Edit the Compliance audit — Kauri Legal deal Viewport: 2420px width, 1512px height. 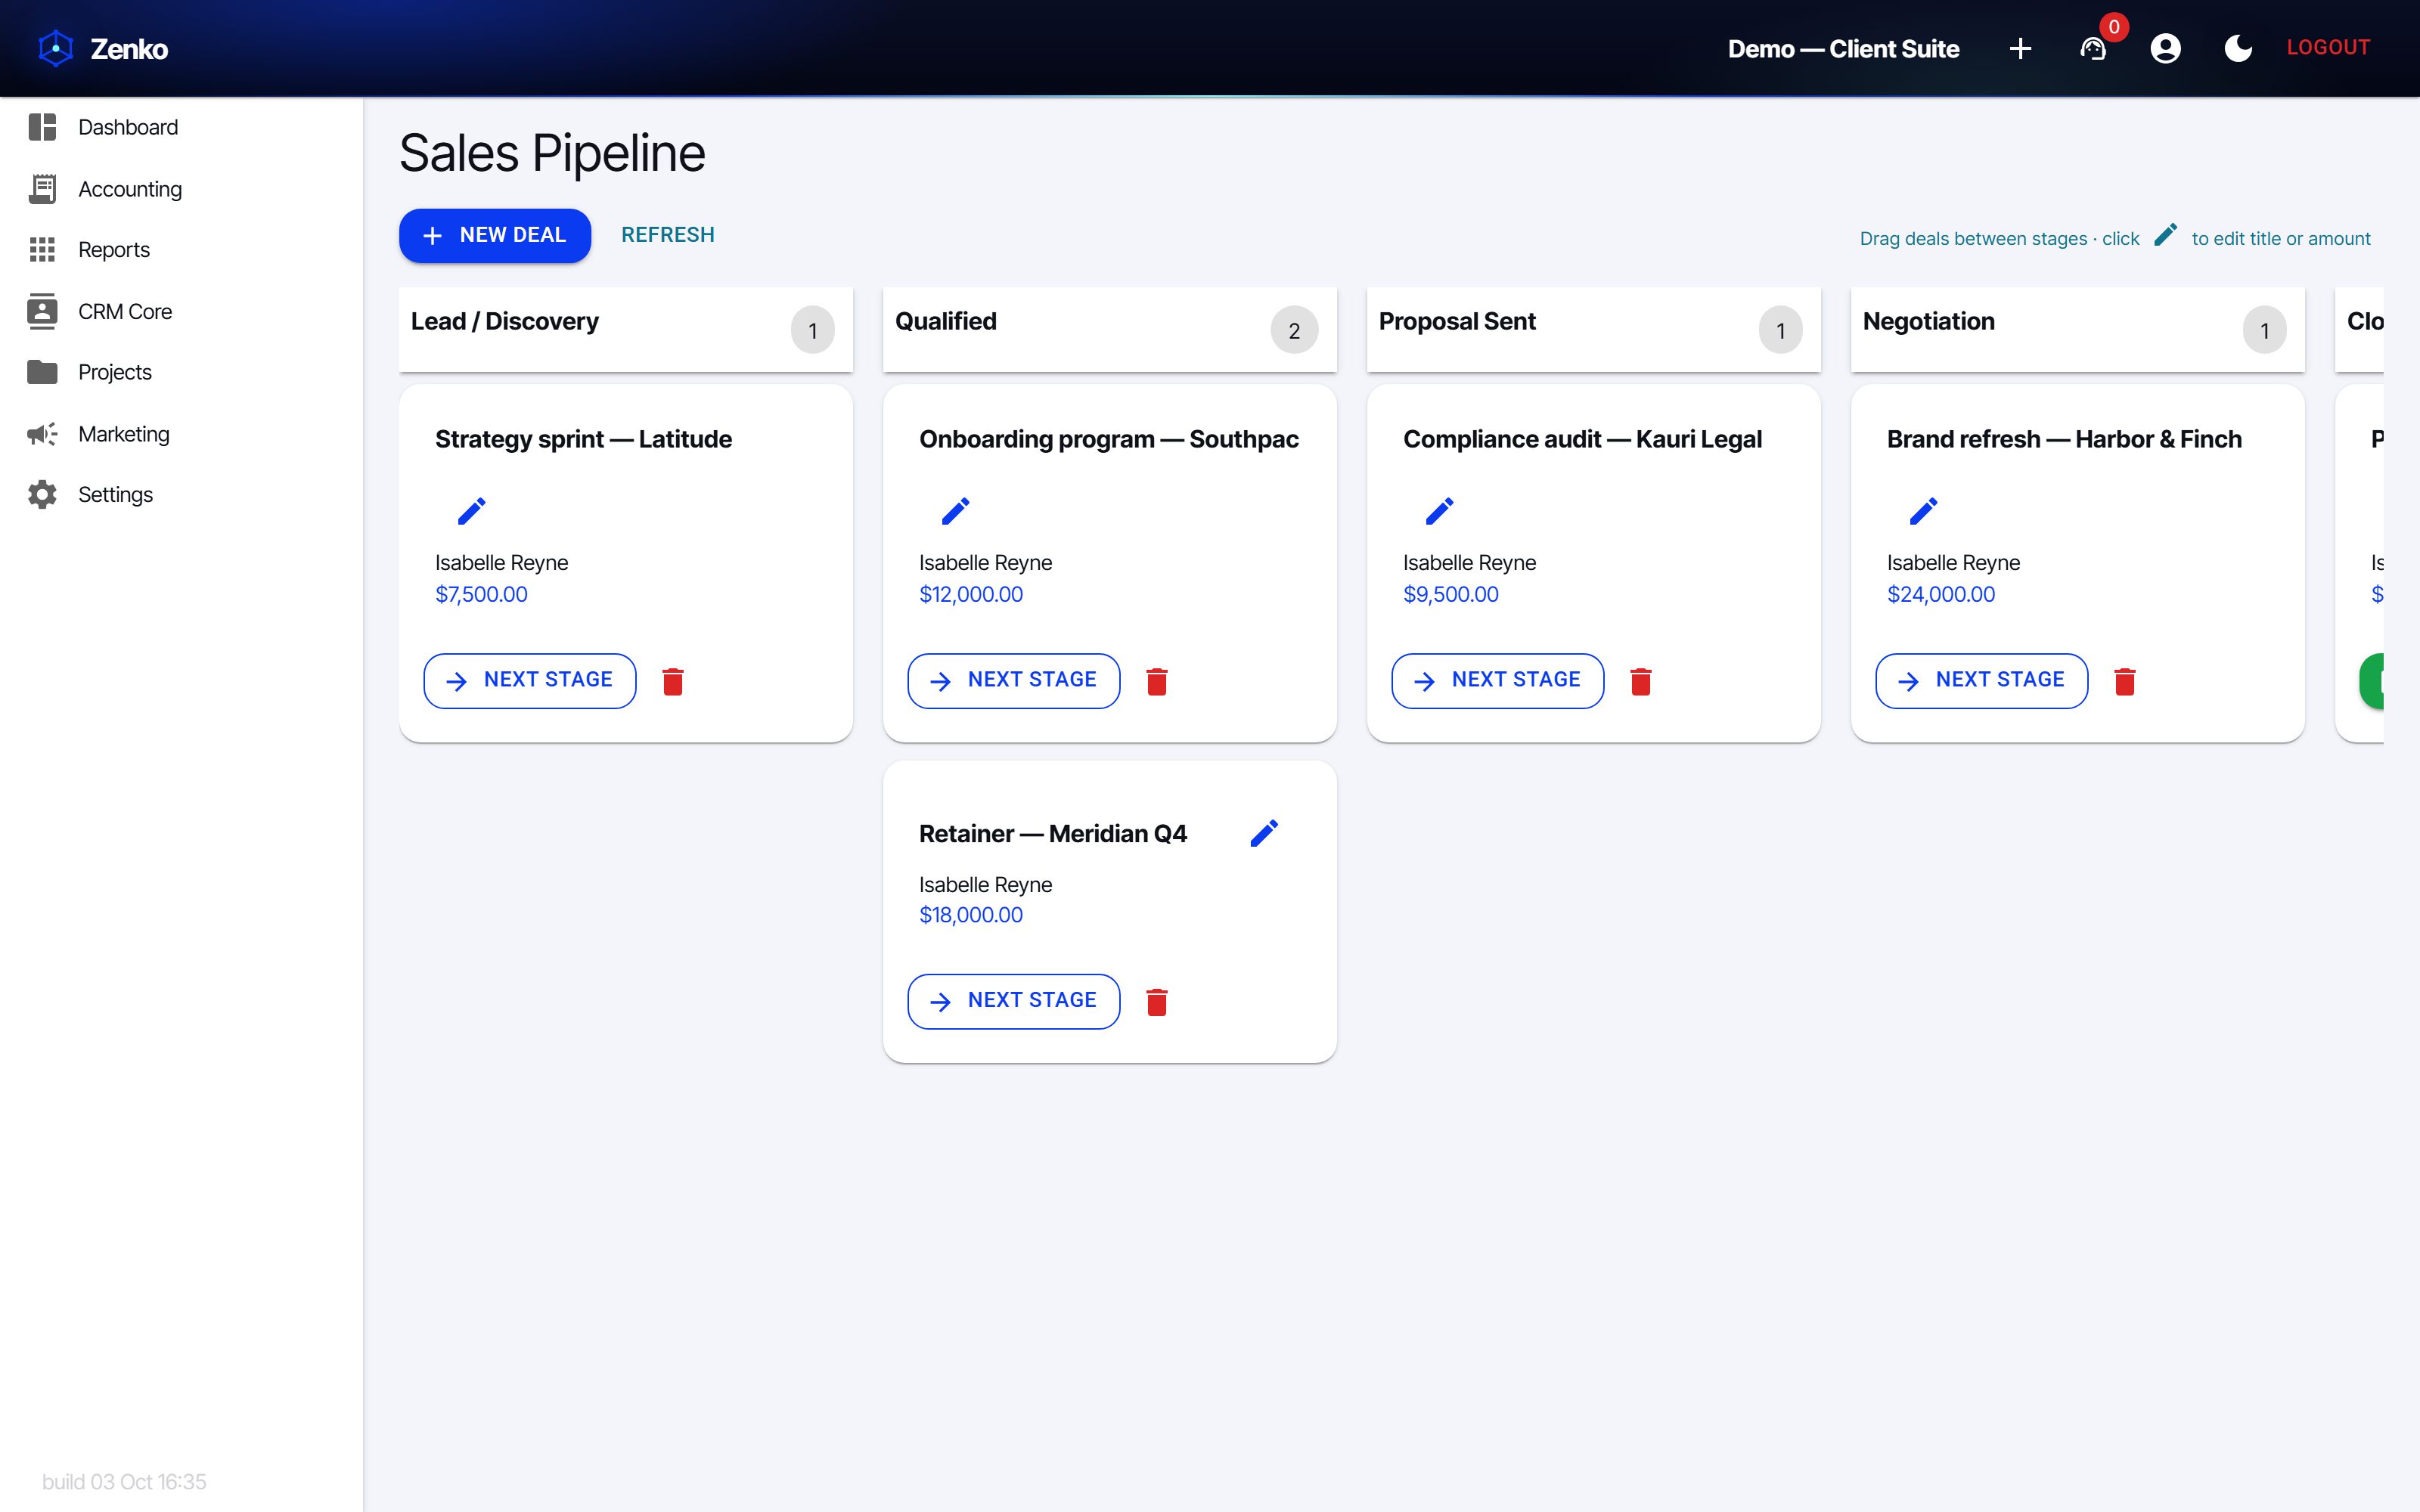(x=1439, y=511)
